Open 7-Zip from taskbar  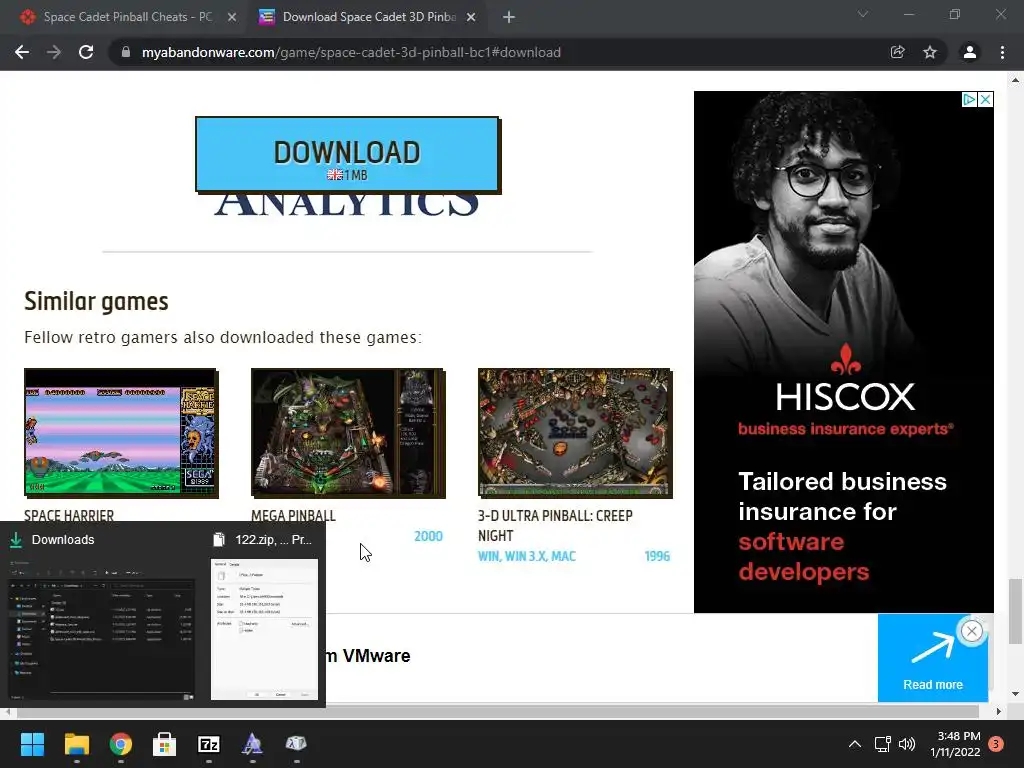[208, 744]
